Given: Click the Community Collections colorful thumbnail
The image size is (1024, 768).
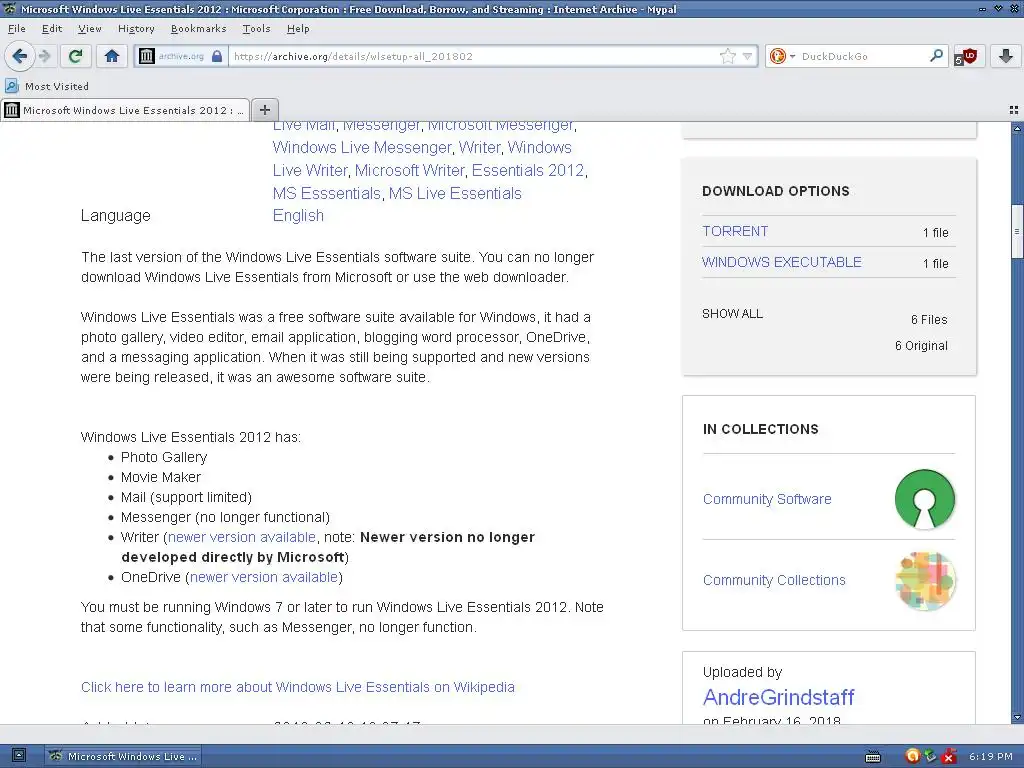Looking at the screenshot, I should tap(925, 581).
